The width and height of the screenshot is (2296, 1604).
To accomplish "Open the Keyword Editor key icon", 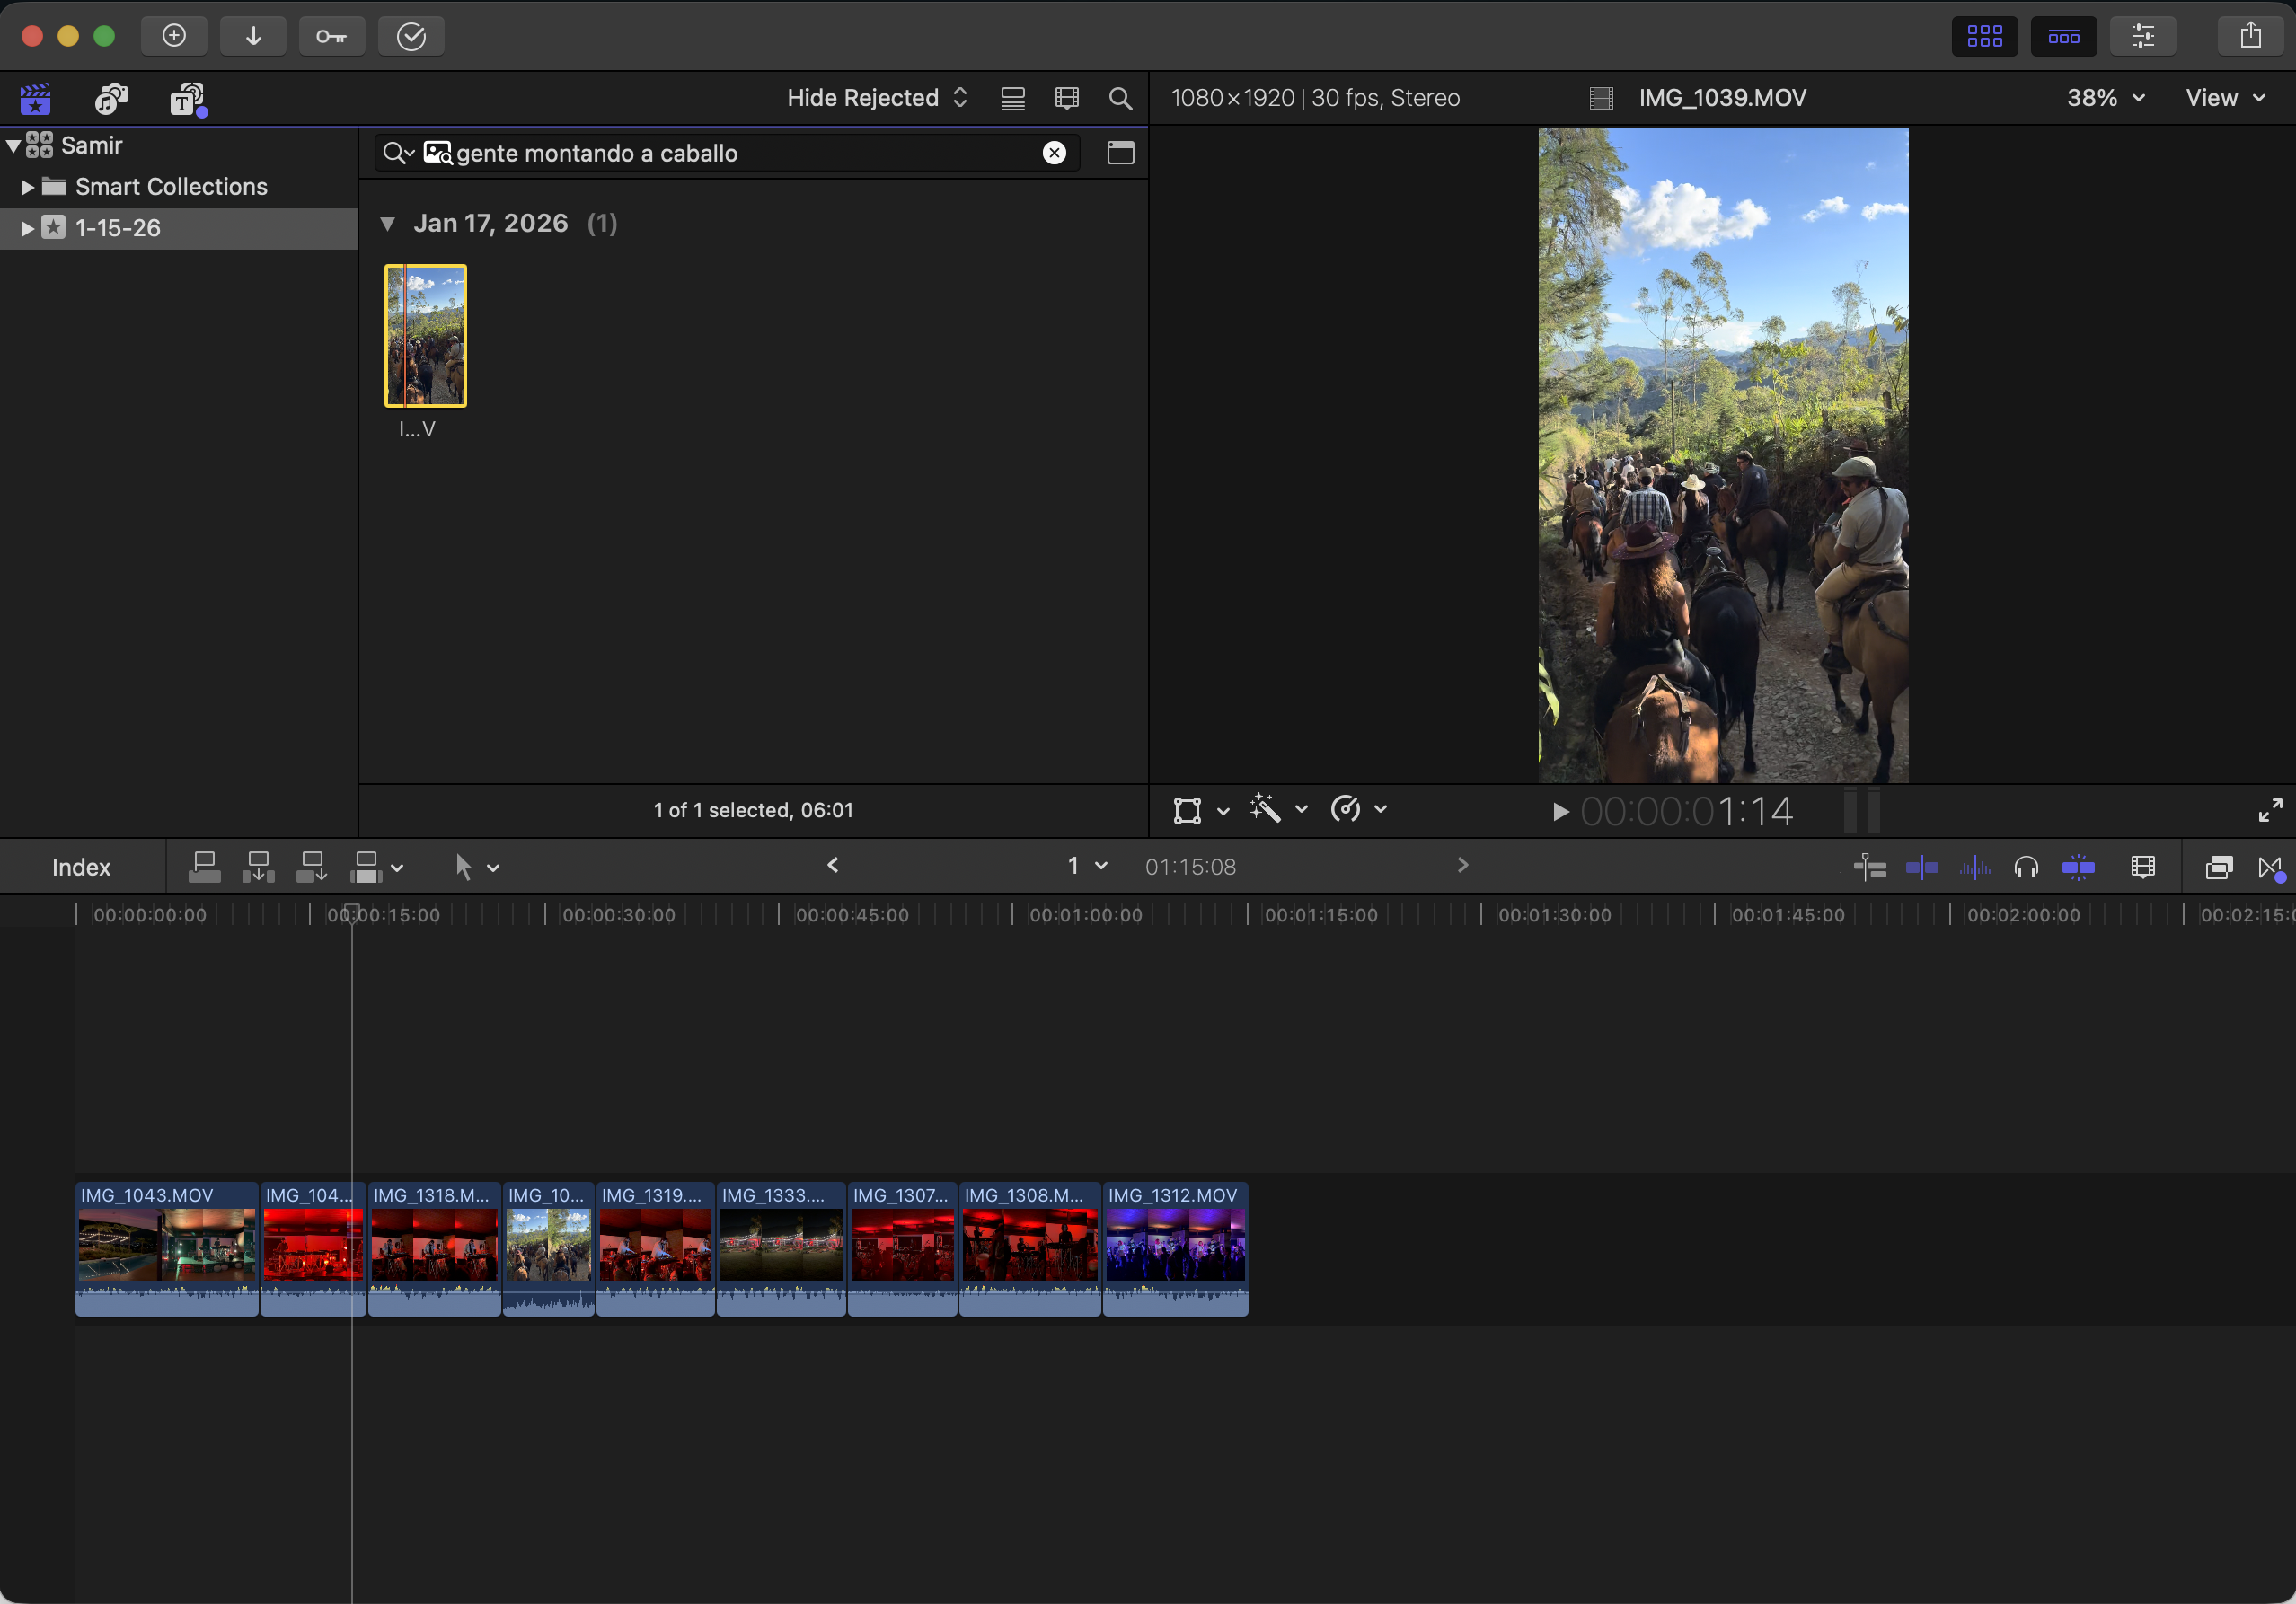I will (x=331, y=36).
